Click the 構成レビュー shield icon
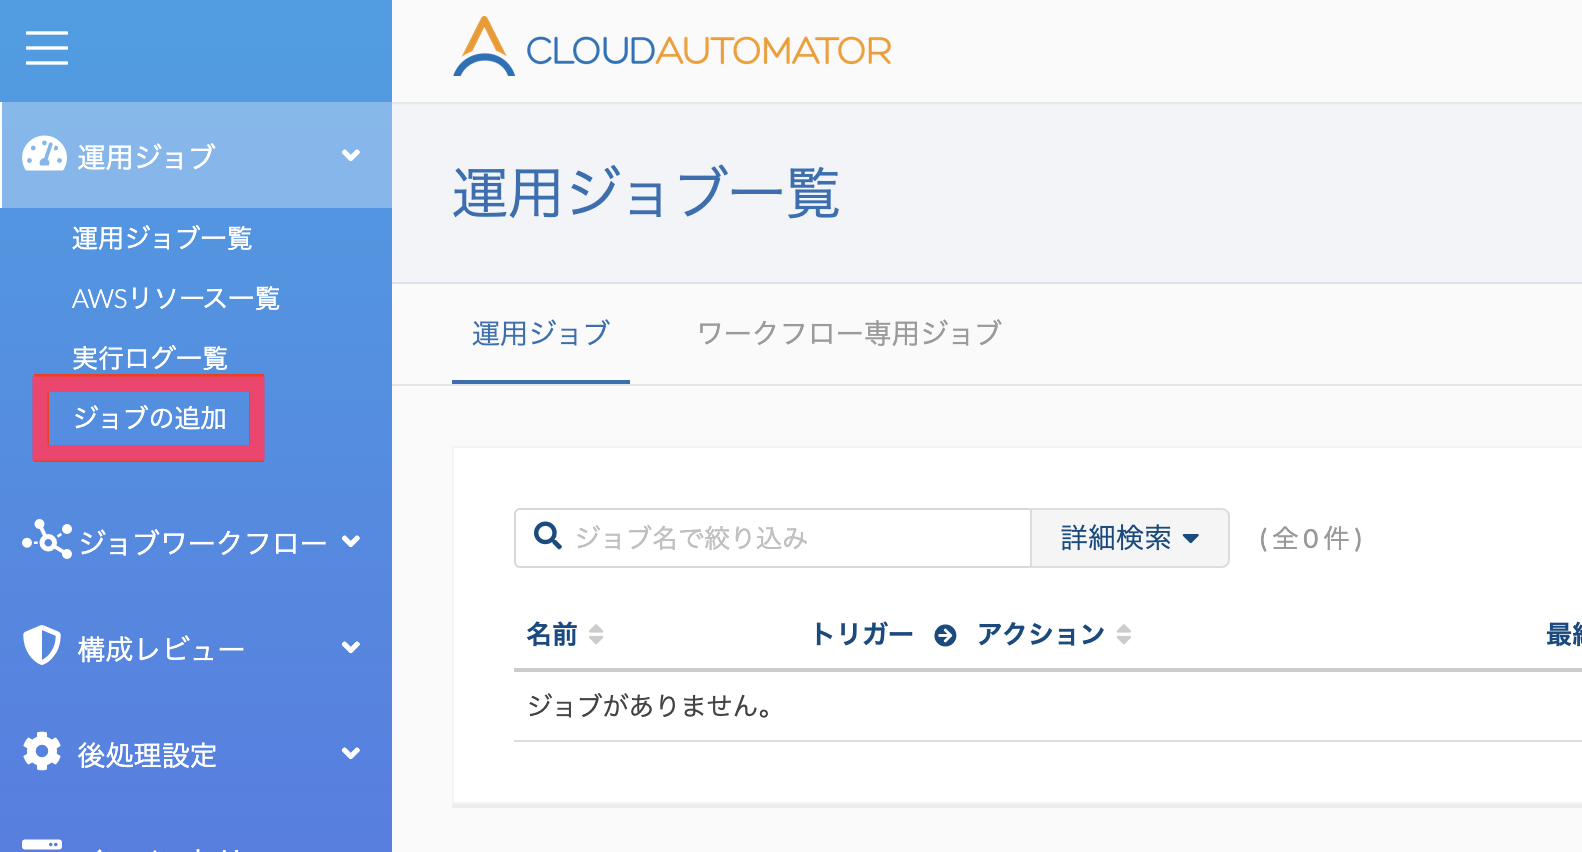The image size is (1582, 852). pos(42,646)
